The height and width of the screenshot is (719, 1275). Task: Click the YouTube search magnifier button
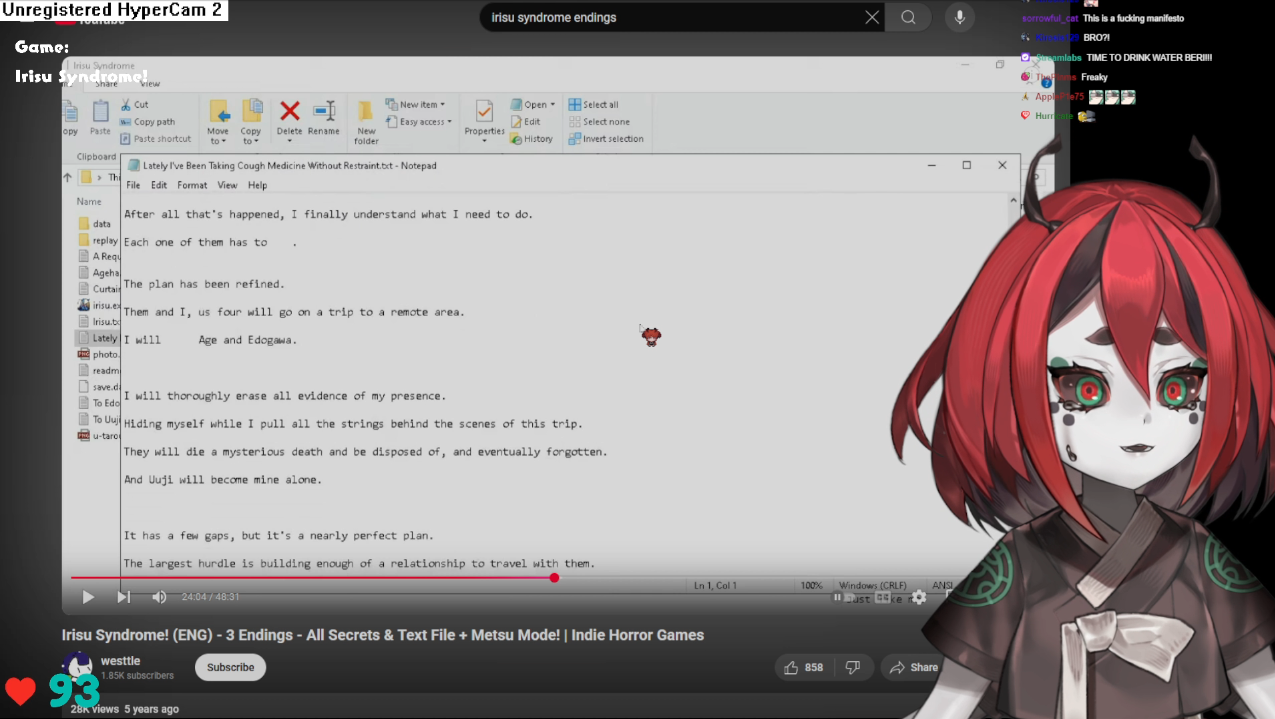[x=908, y=17]
